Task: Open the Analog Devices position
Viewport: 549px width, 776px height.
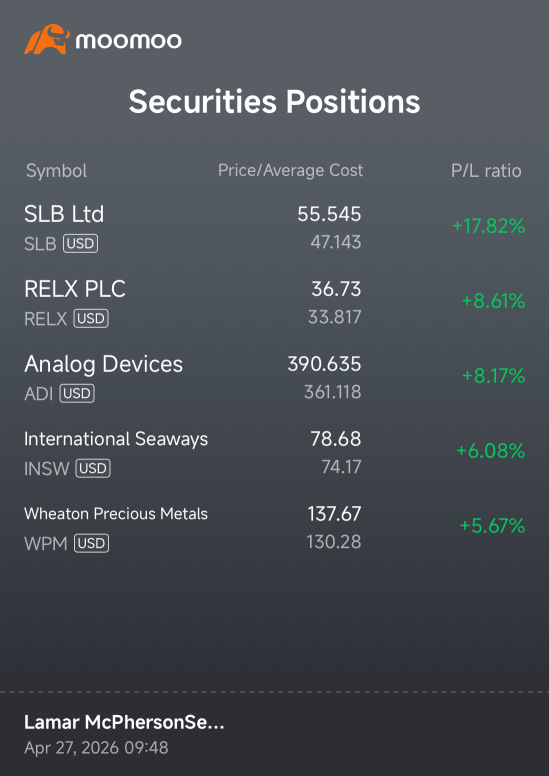Action: click(x=274, y=378)
